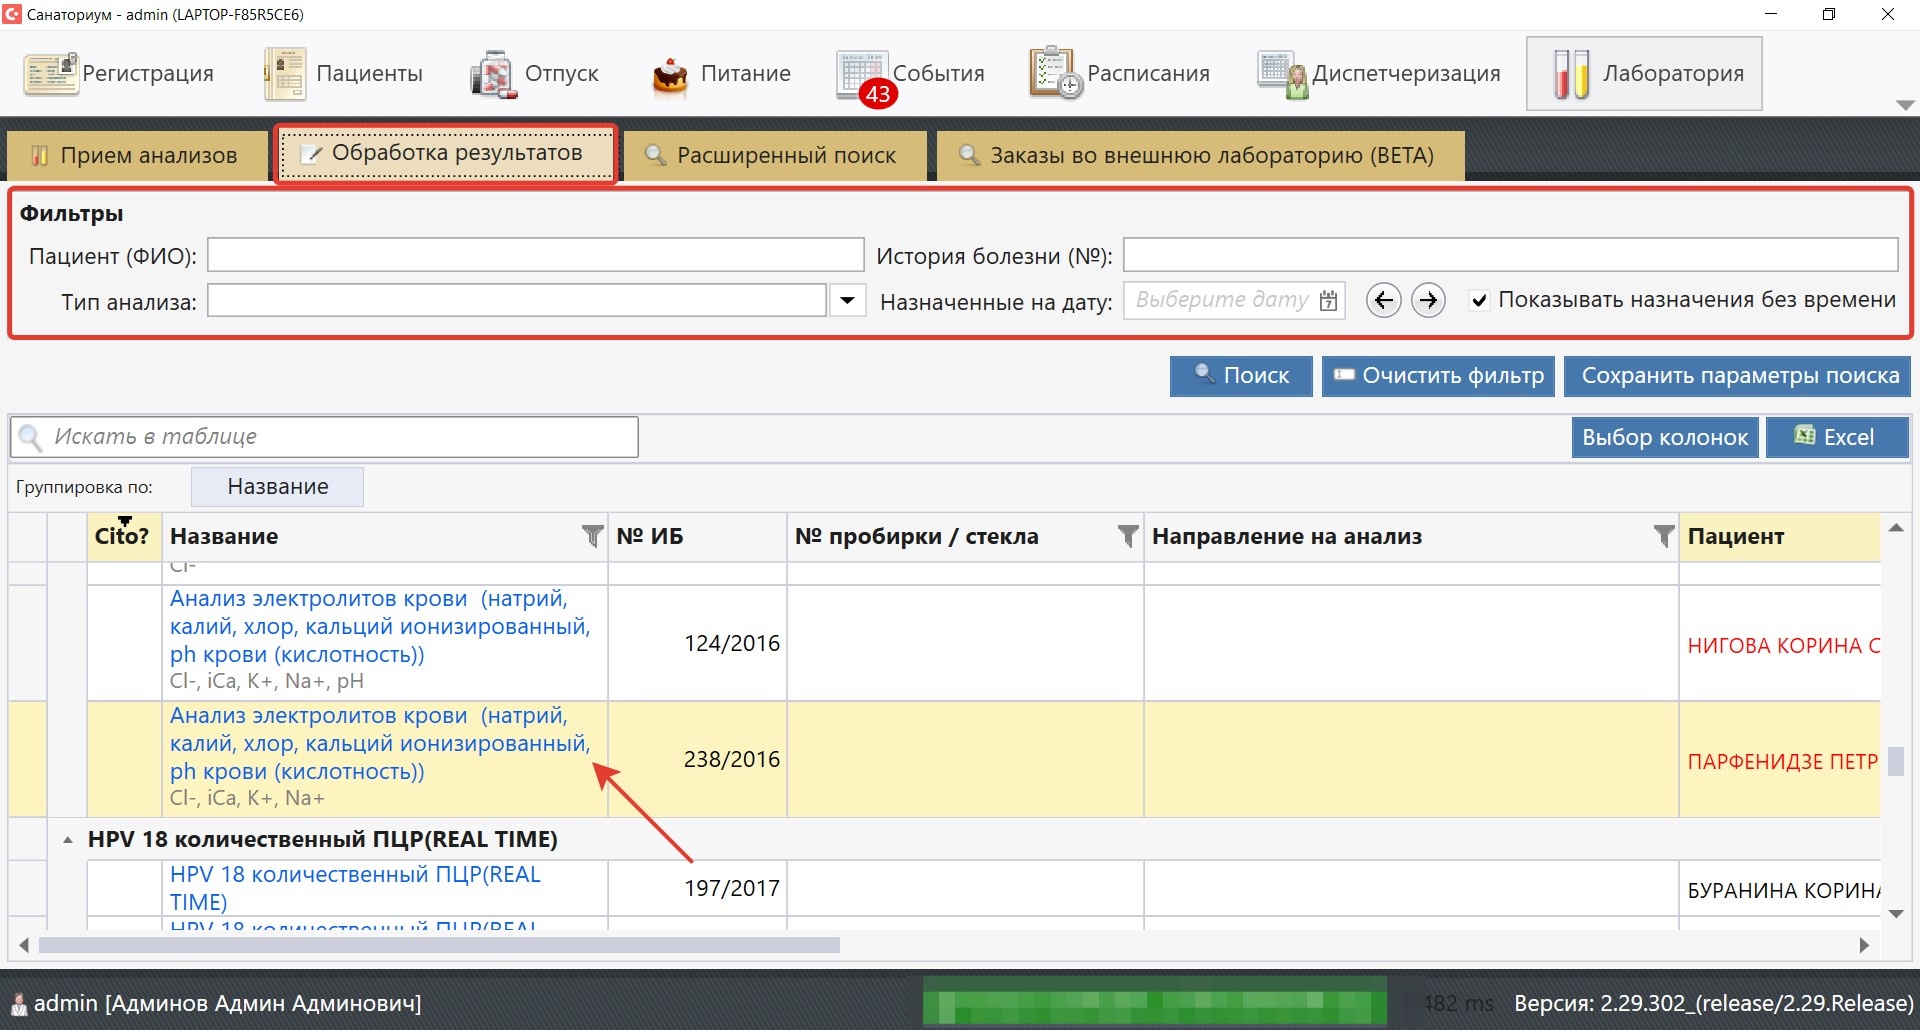Click the next date arrow button
Image resolution: width=1920 pixels, height=1030 pixels.
[x=1428, y=300]
